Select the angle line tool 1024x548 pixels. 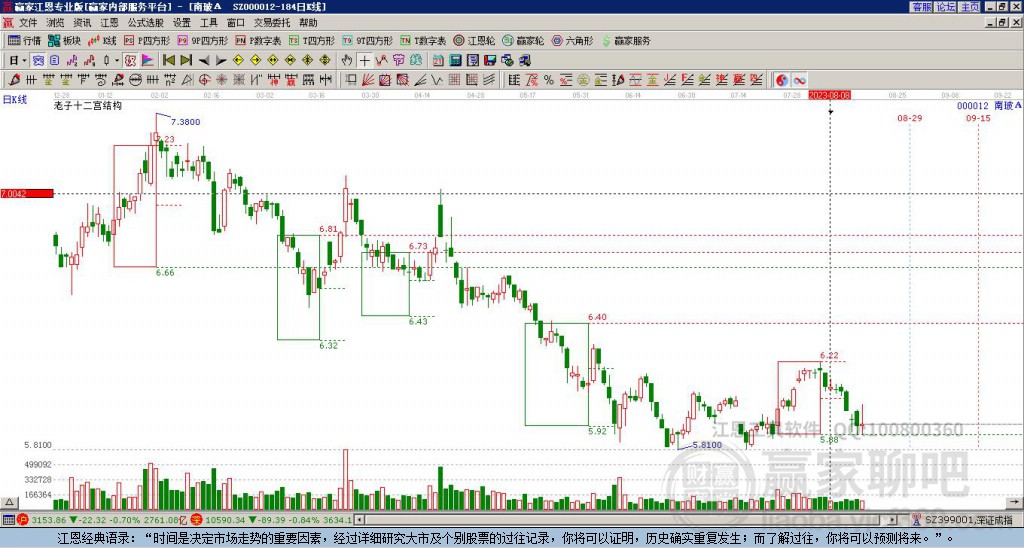[420, 80]
